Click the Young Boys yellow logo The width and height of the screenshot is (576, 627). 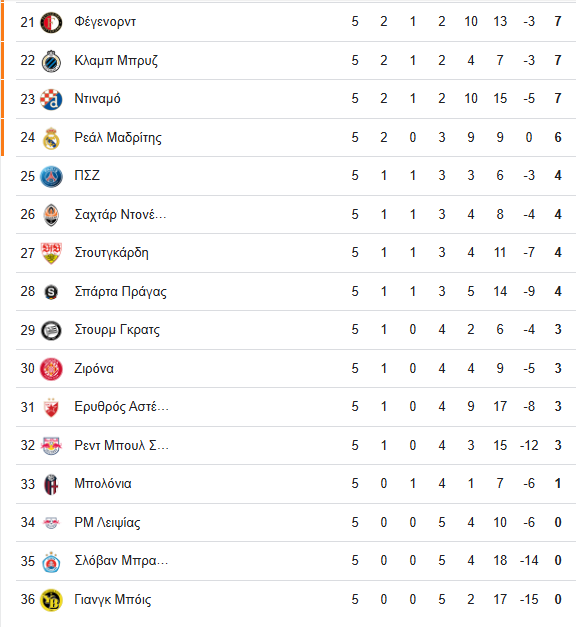51,600
